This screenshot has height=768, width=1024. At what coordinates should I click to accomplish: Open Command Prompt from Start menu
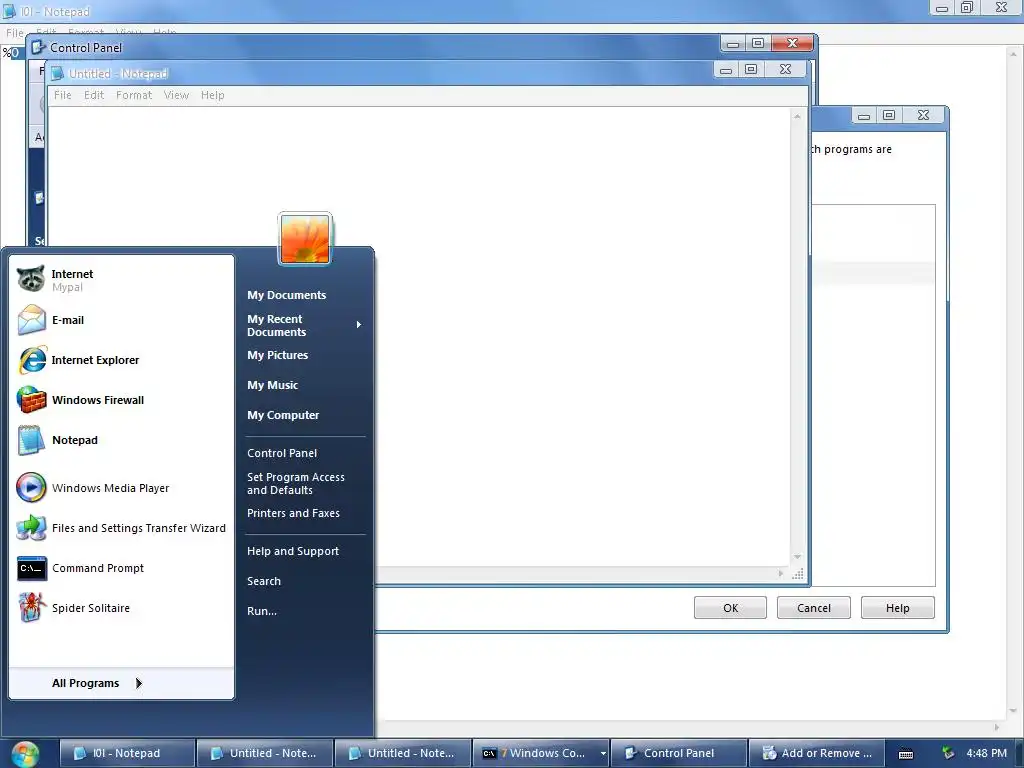click(x=121, y=568)
